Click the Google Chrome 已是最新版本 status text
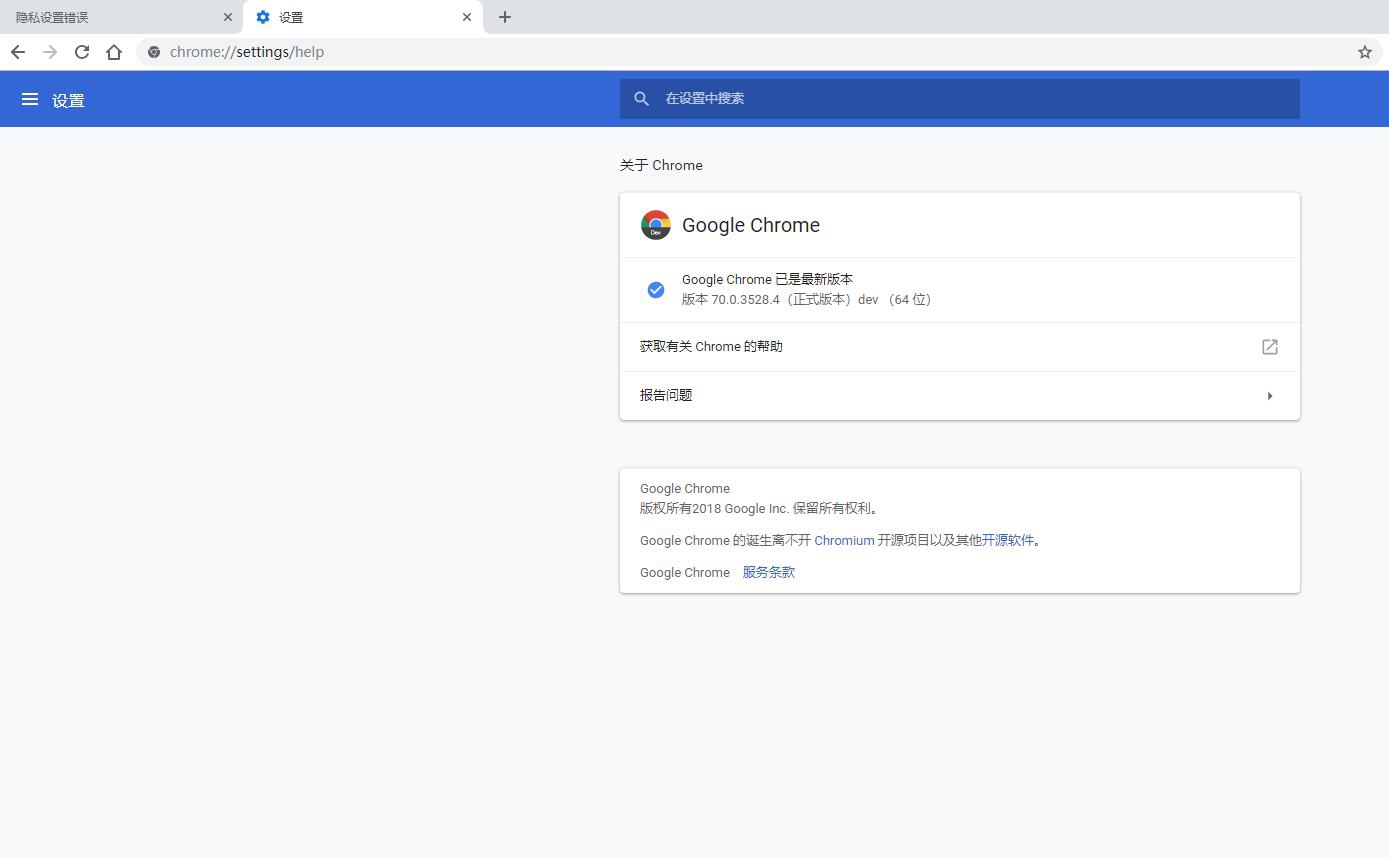1389x858 pixels. tap(767, 279)
